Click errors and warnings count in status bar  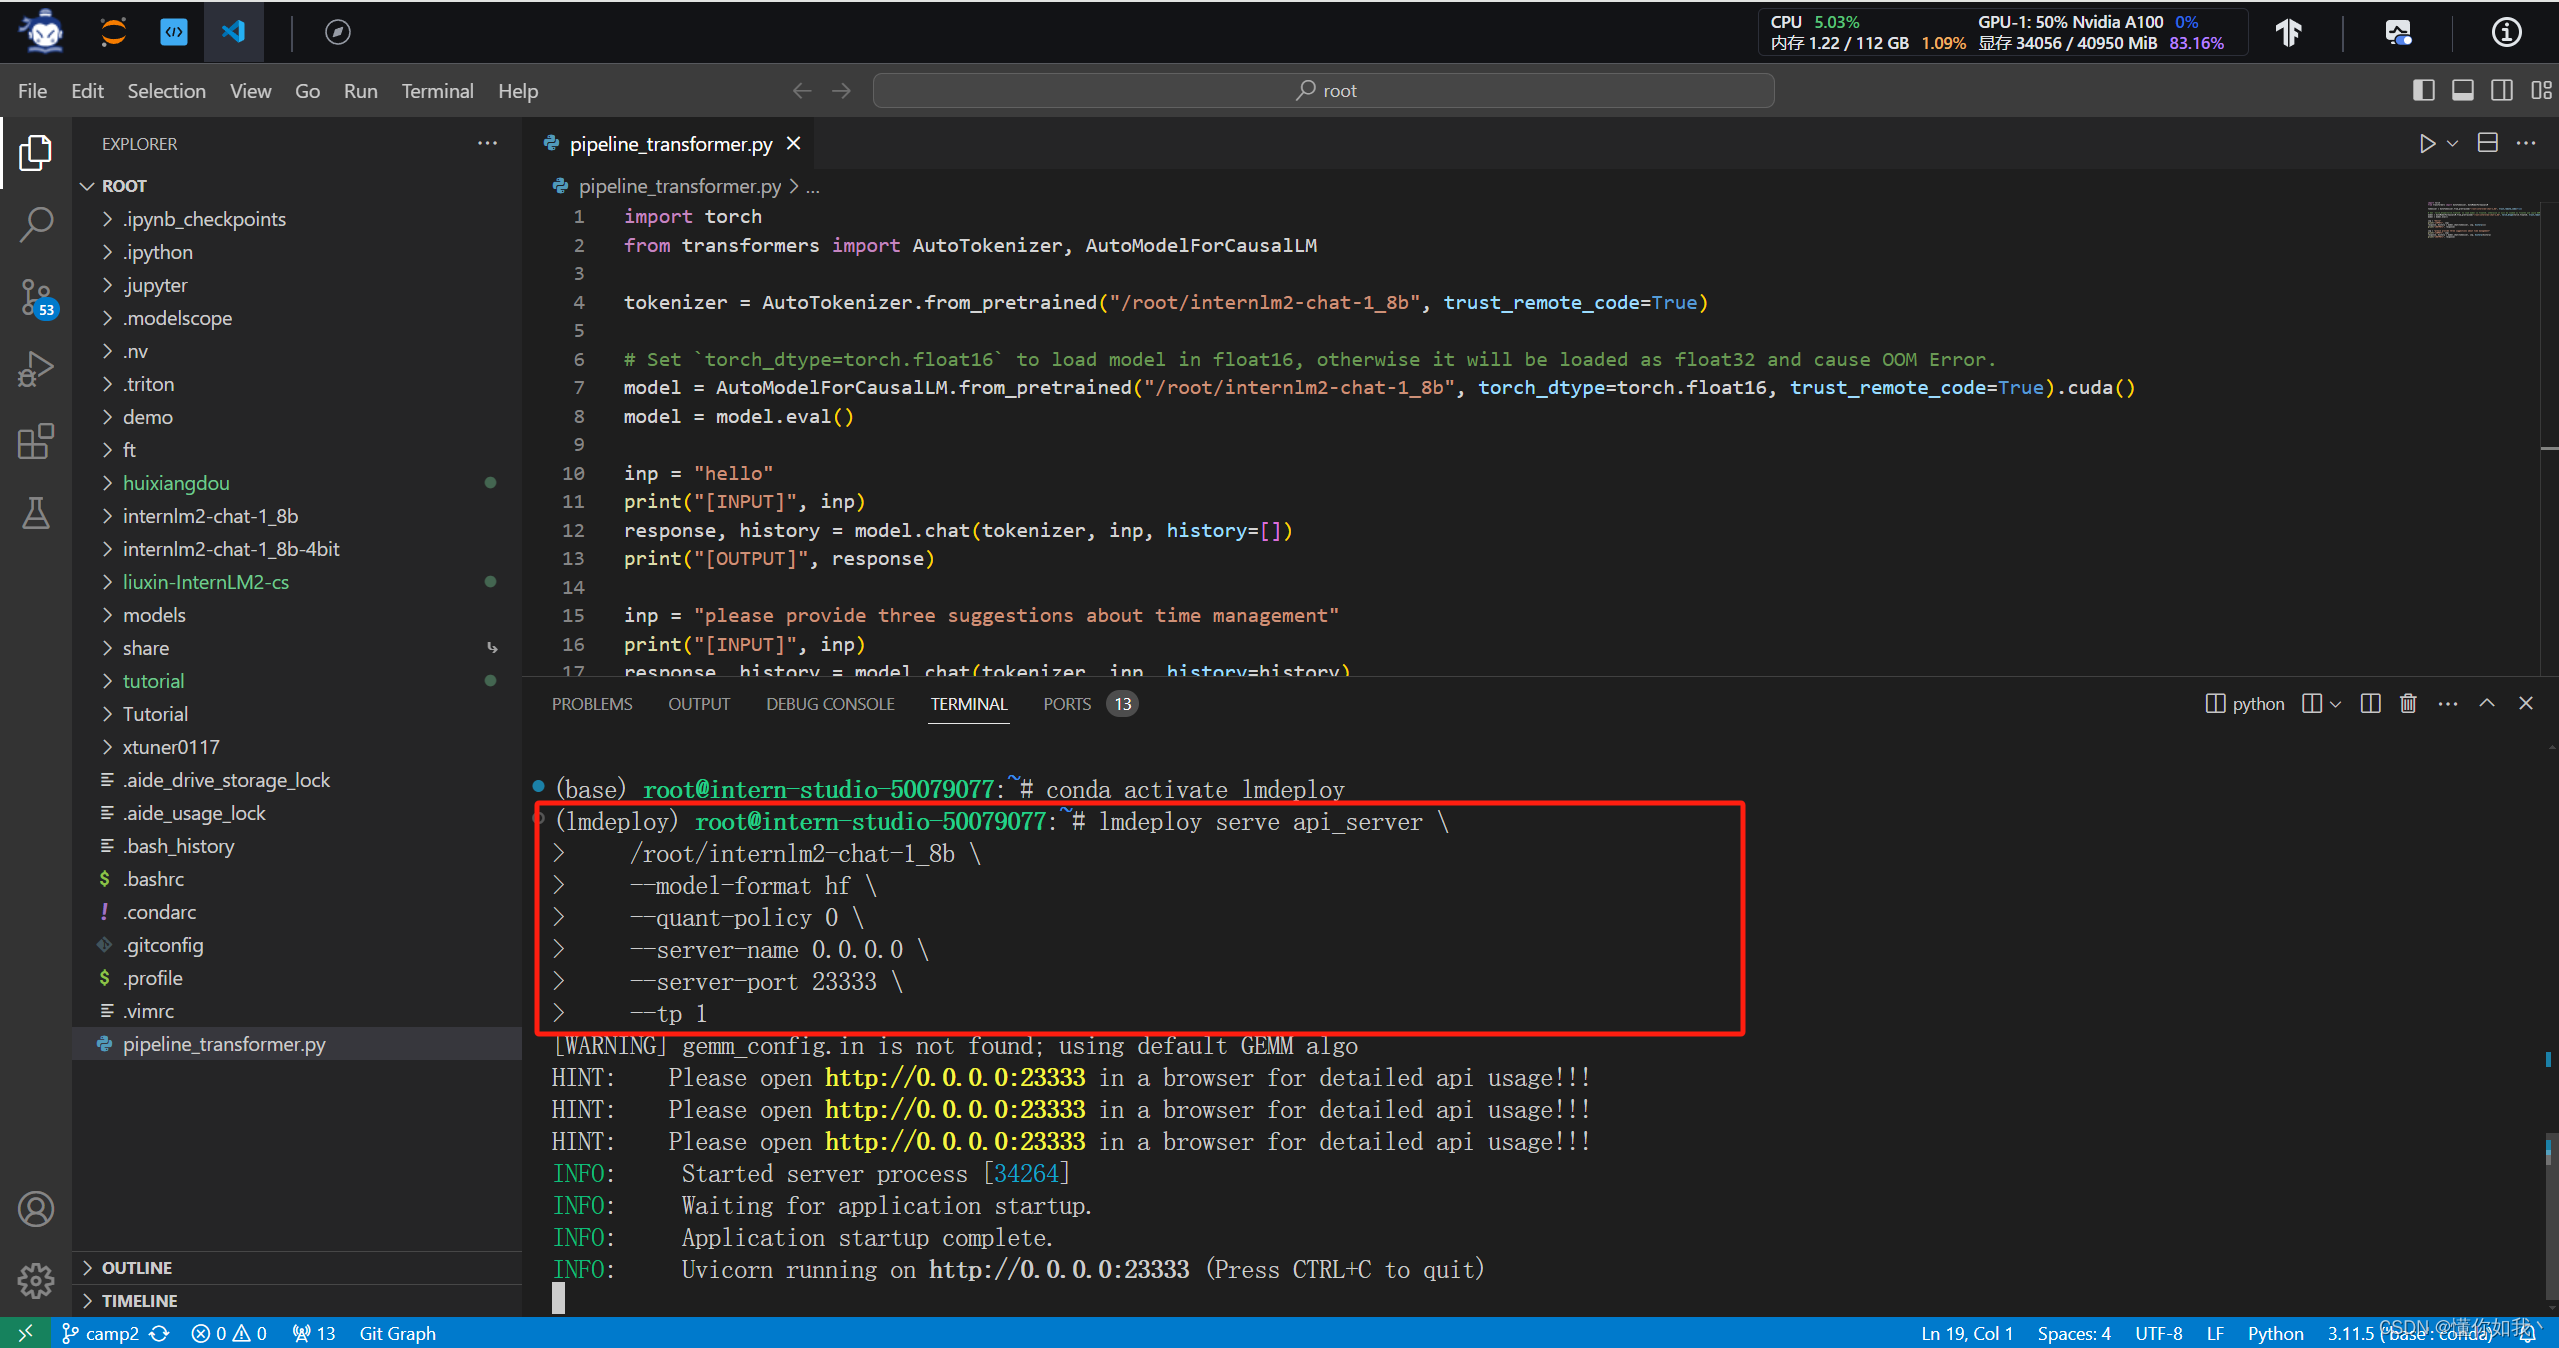tap(229, 1333)
